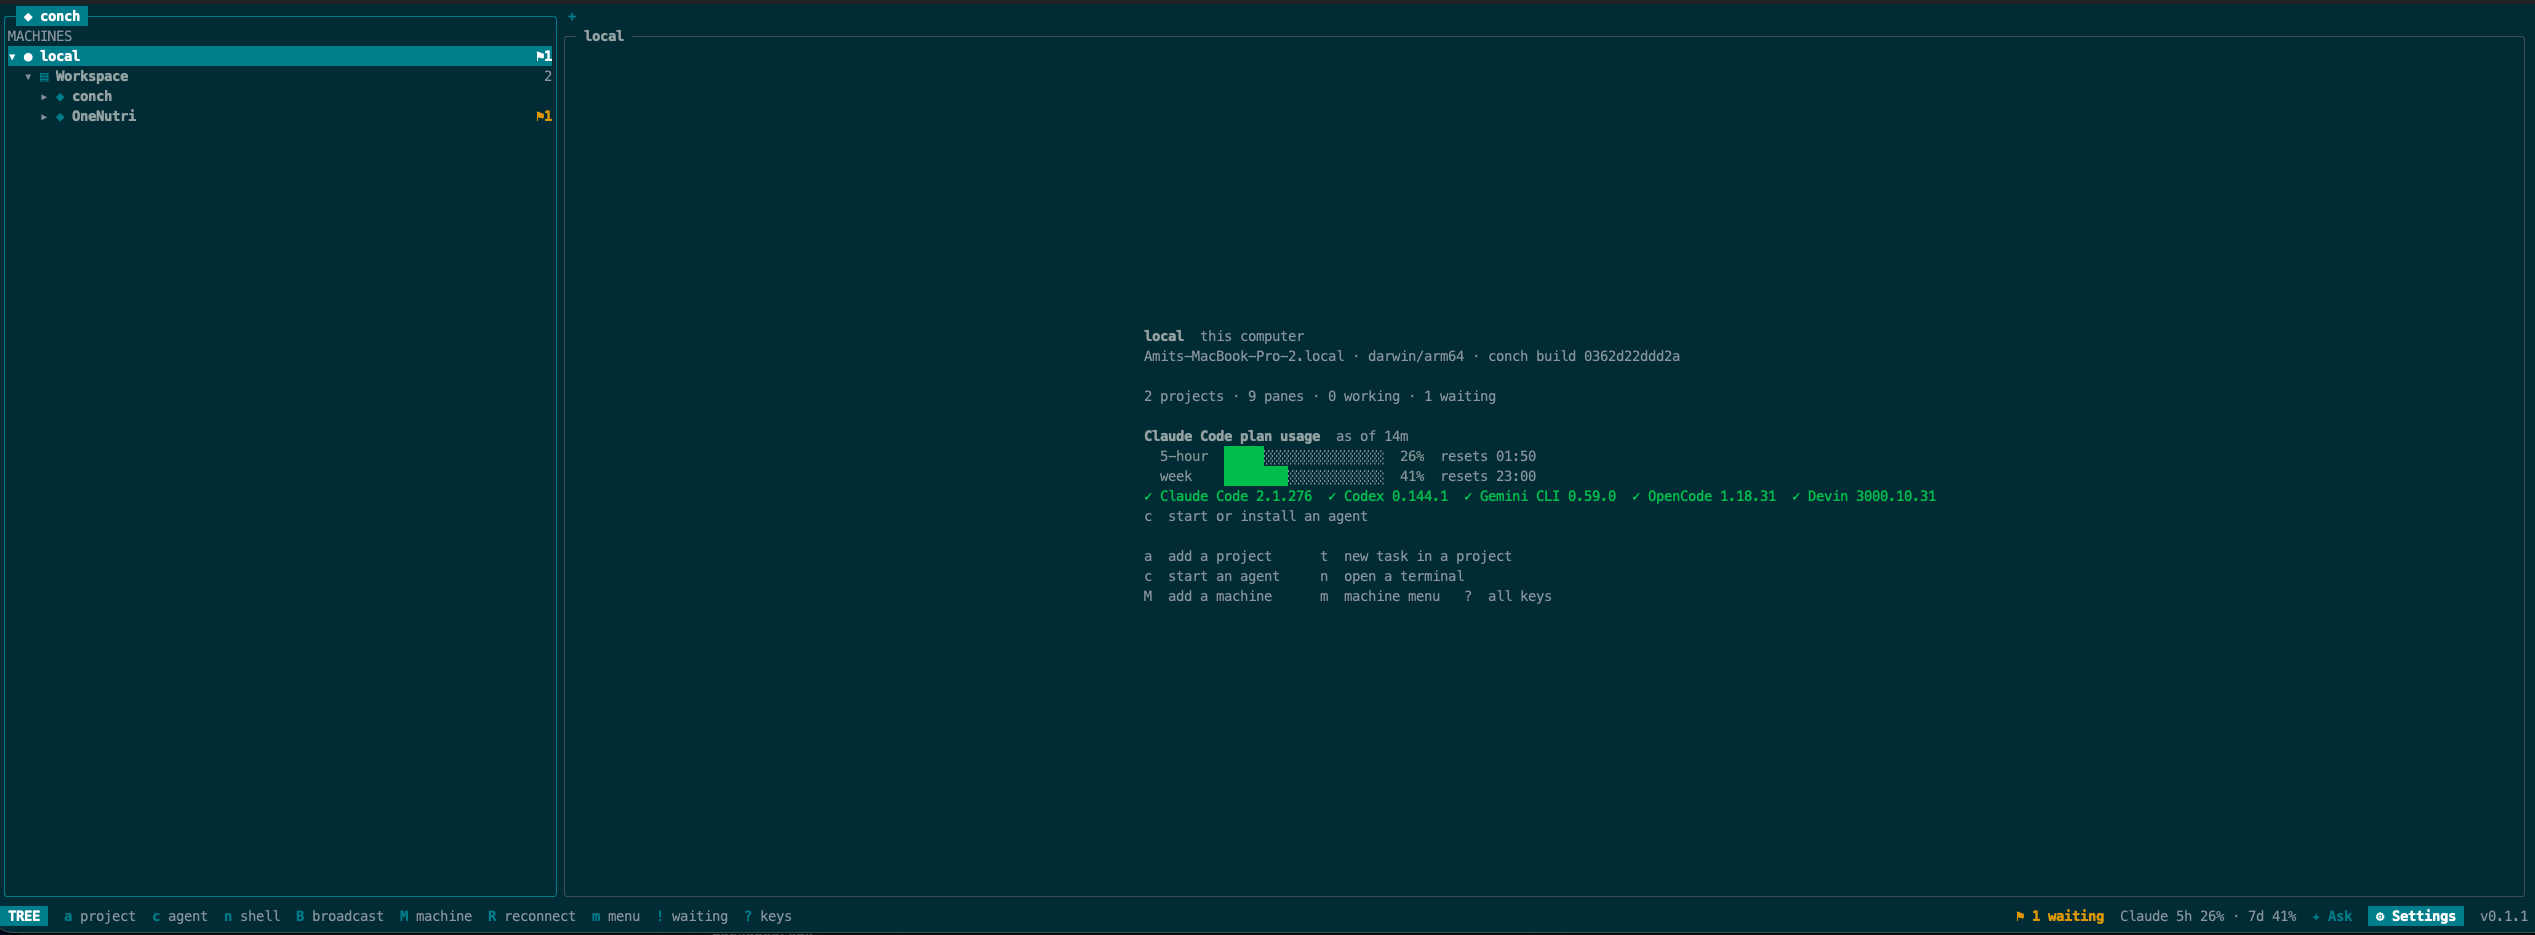Screen dimensions: 2535x935
Task: Click the gear icon in the Settings button
Action: pos(2380,916)
